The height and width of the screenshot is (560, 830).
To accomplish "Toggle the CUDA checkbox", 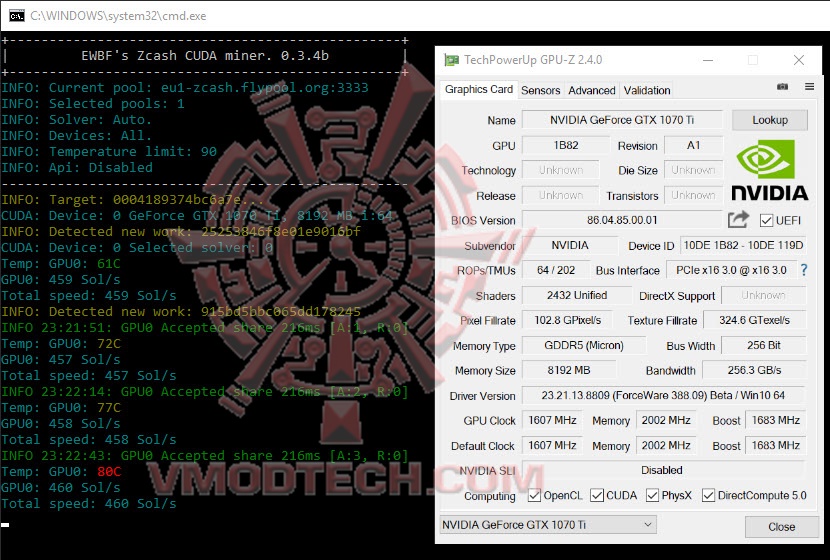I will click(x=597, y=495).
